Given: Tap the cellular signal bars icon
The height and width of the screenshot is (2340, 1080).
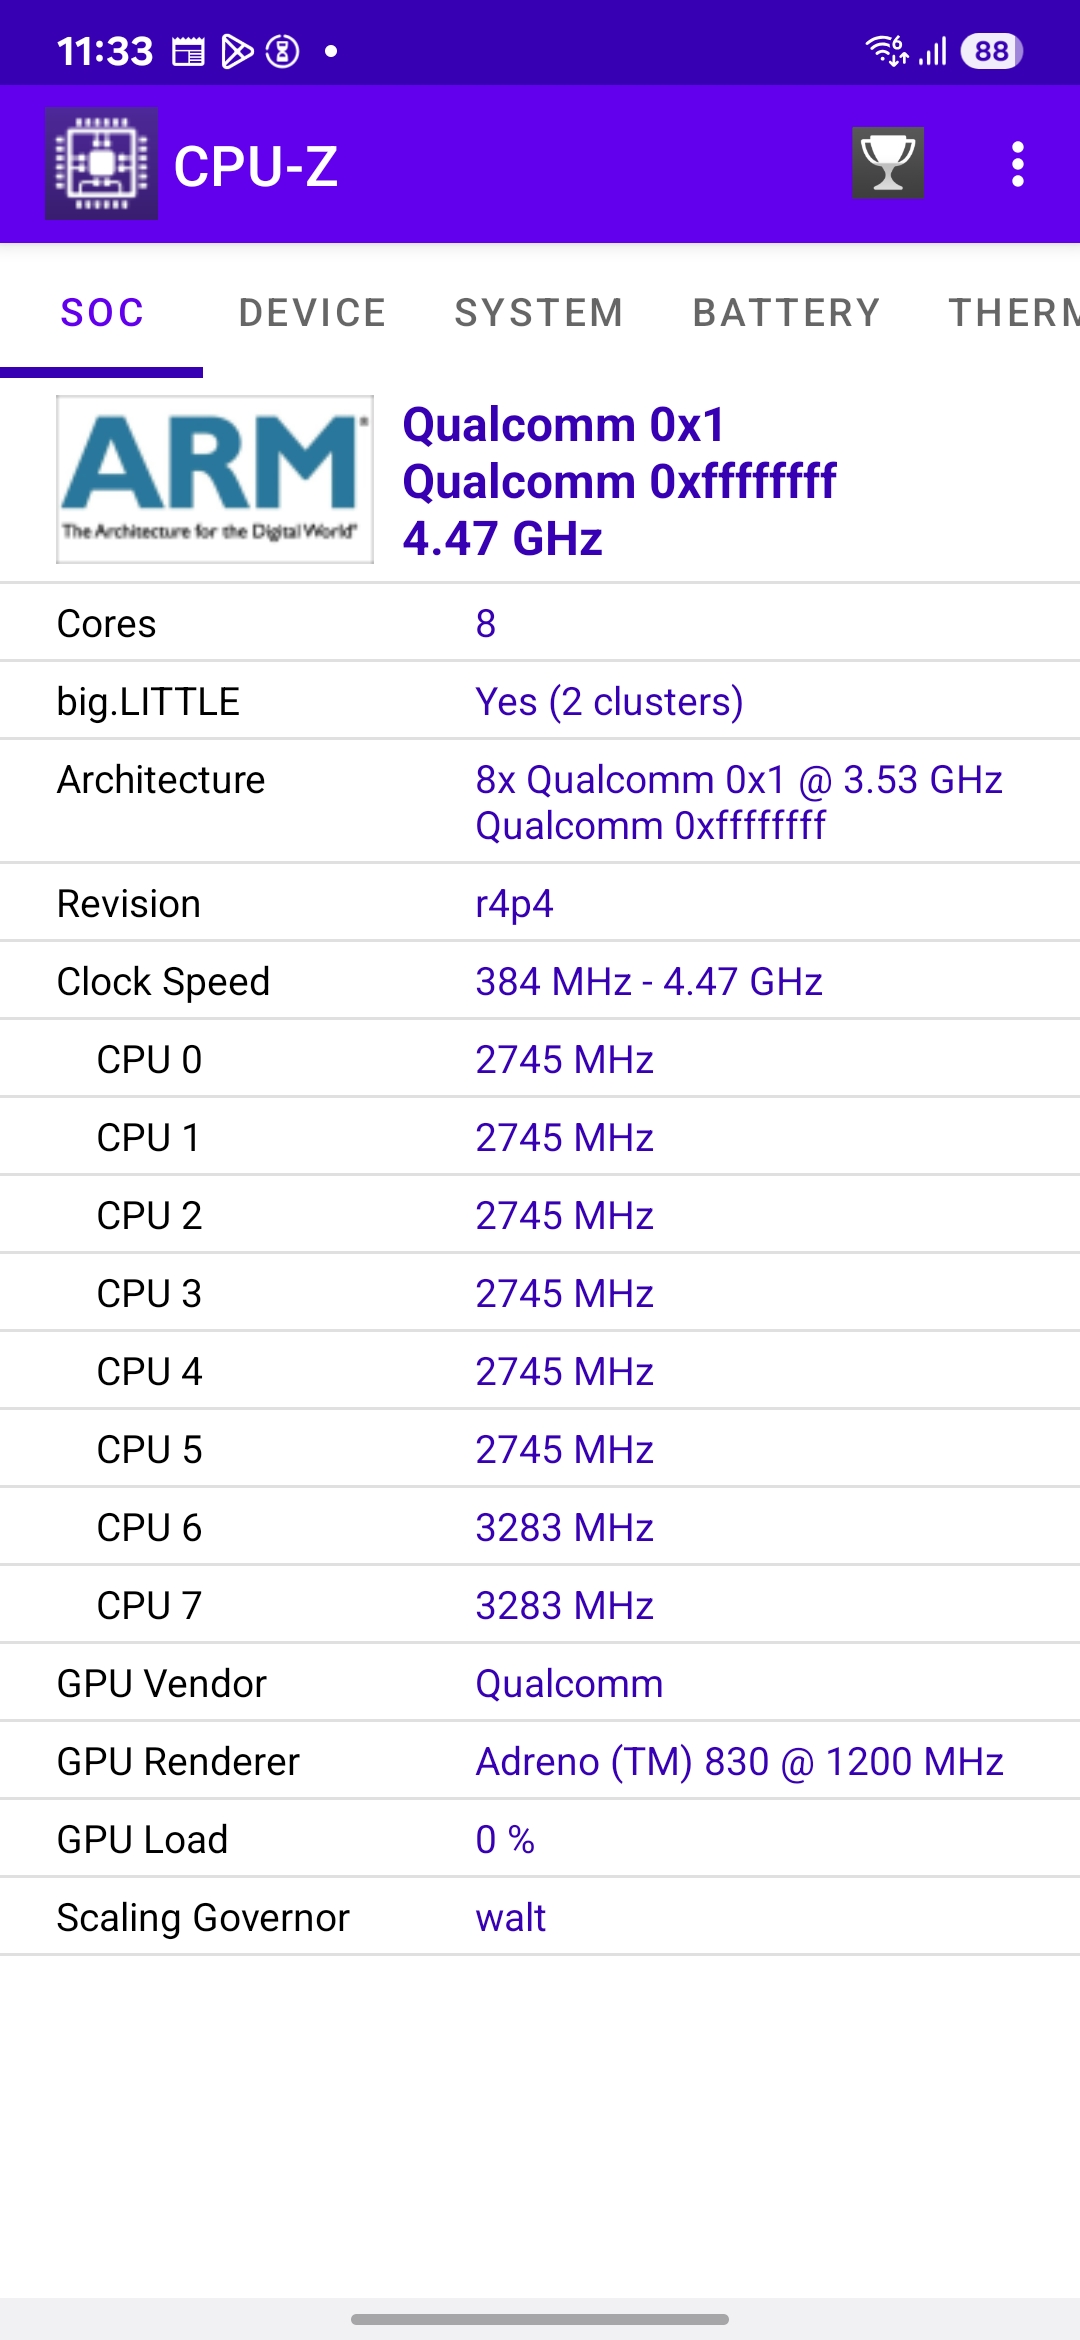Looking at the screenshot, I should (x=933, y=51).
